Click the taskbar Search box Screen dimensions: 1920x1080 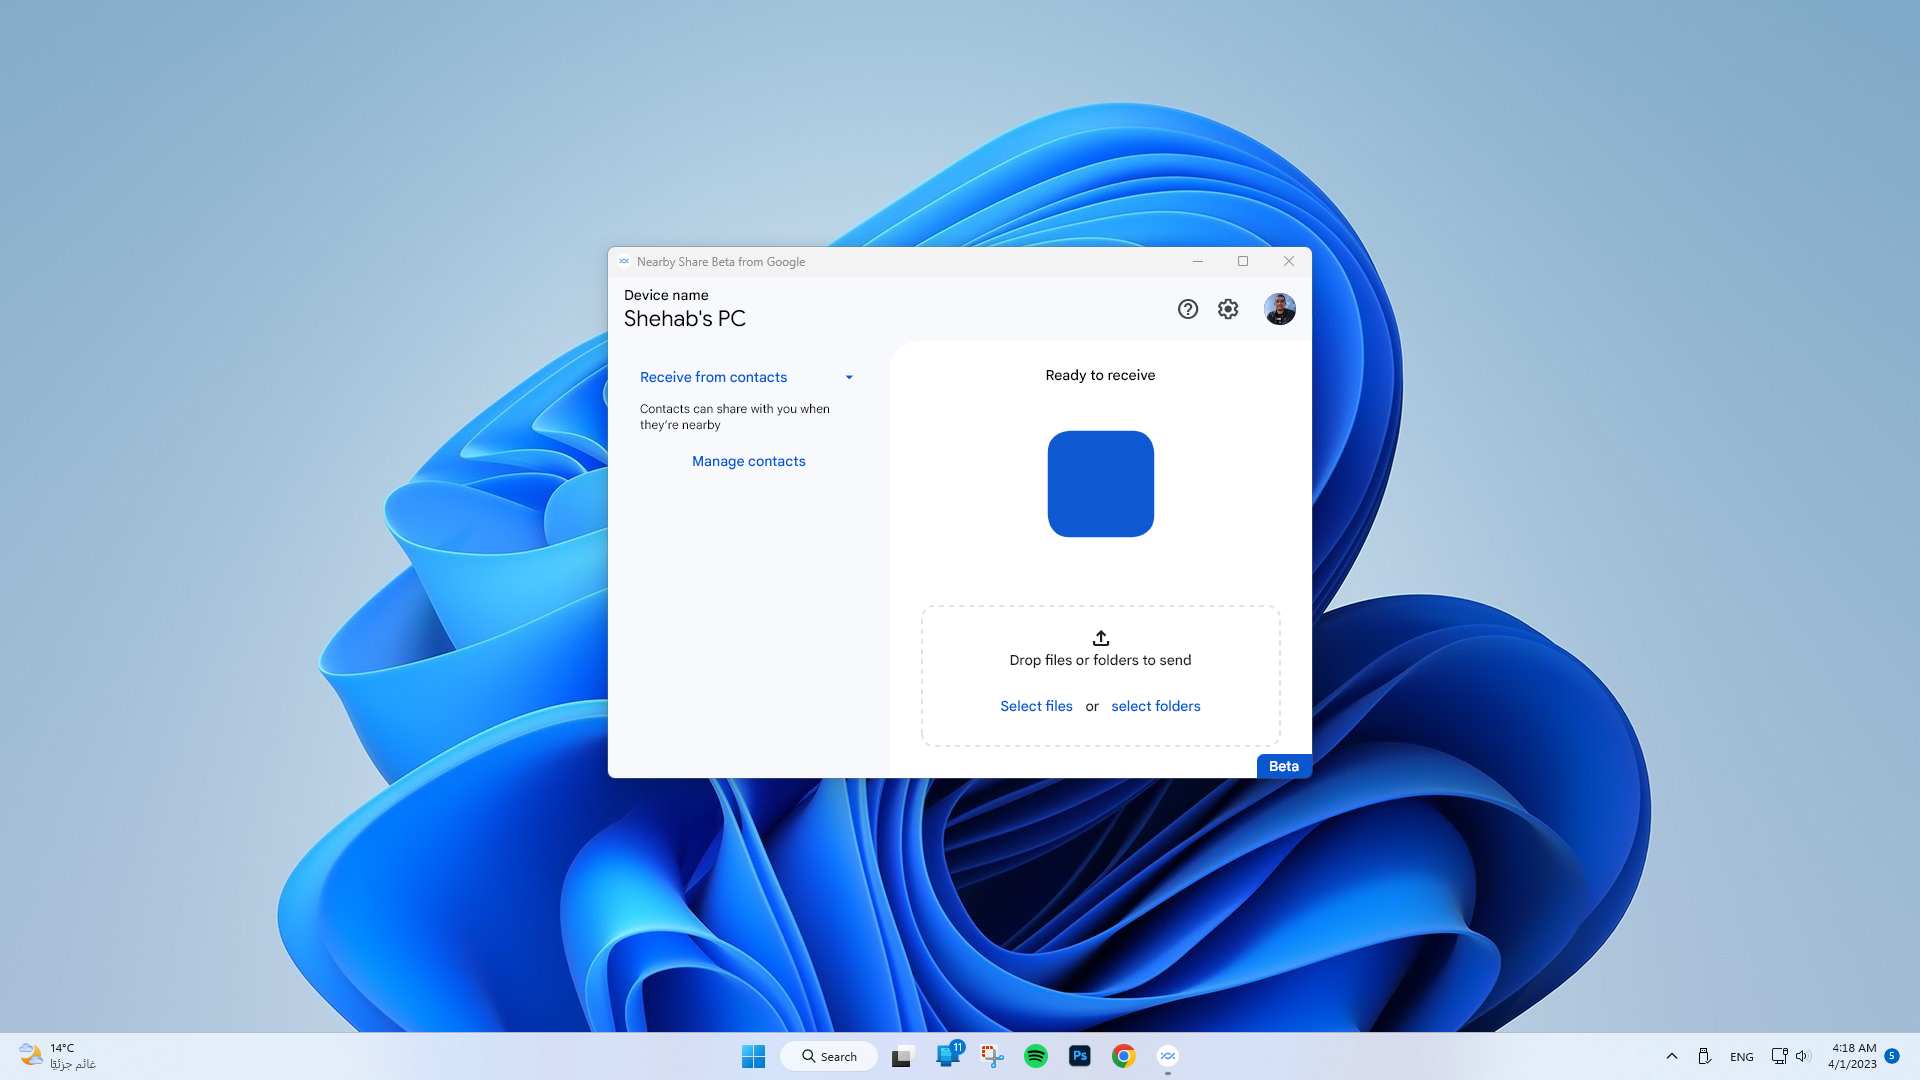click(x=829, y=1056)
